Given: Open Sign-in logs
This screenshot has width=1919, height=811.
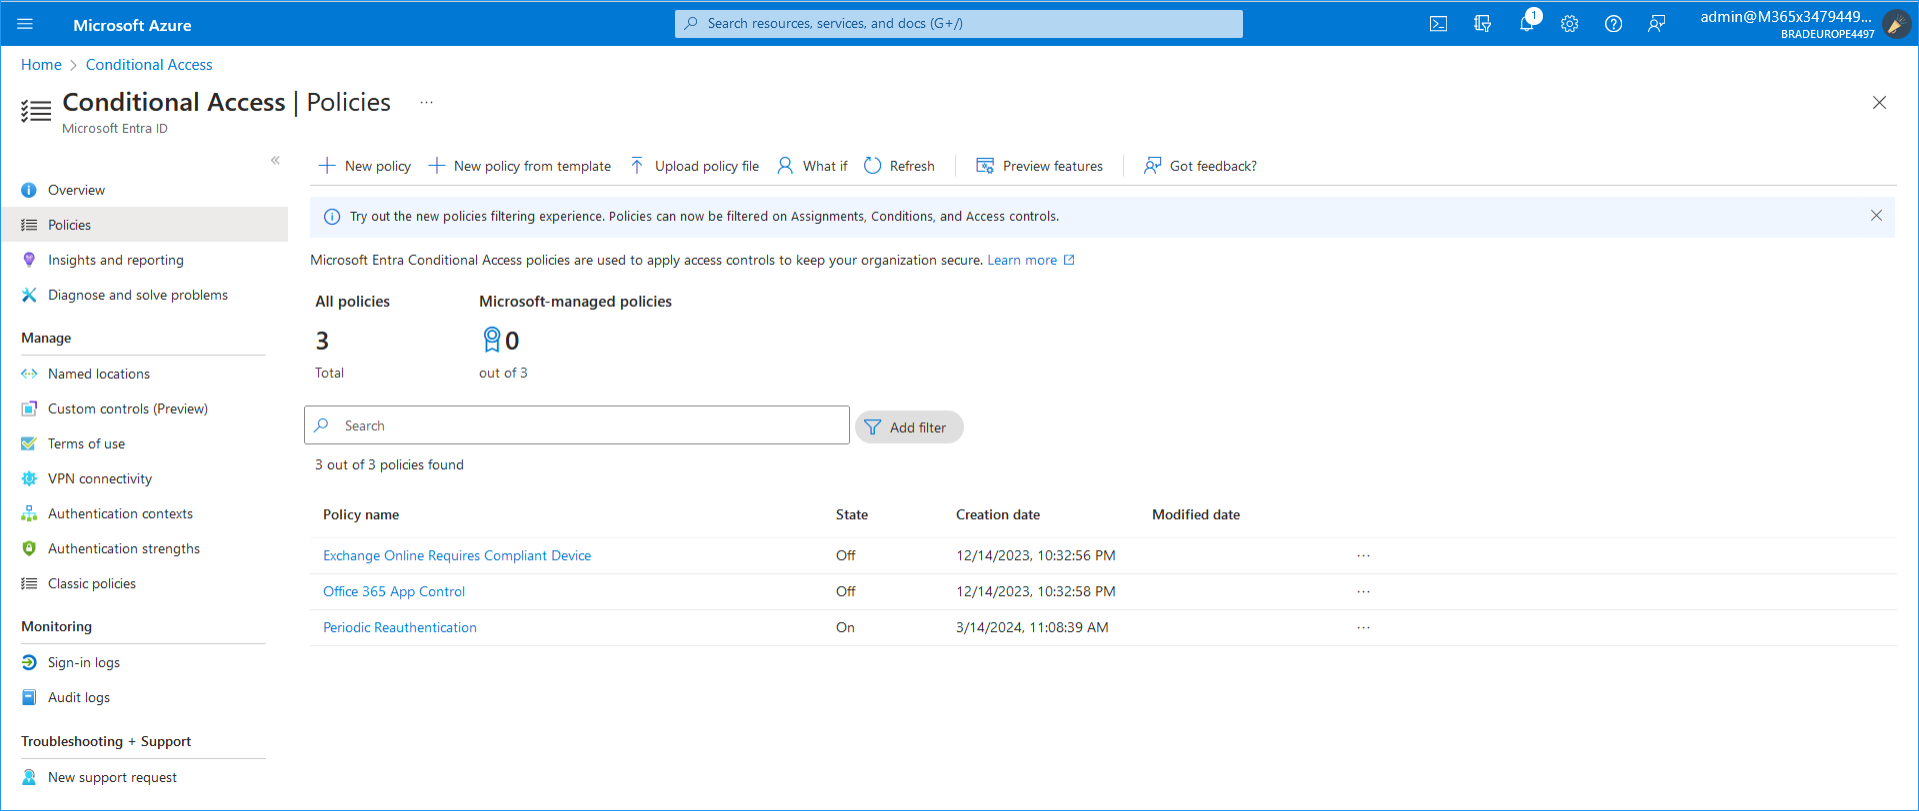Looking at the screenshot, I should coord(83,663).
